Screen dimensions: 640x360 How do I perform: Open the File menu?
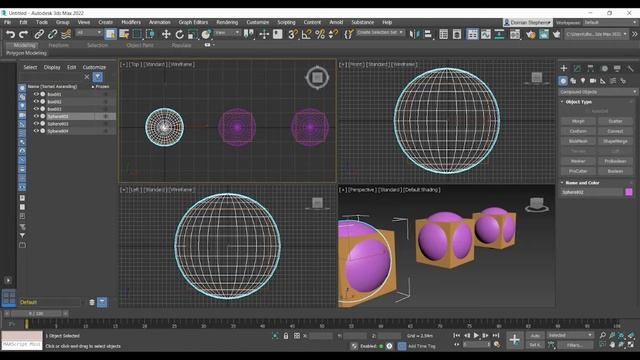pyautogui.click(x=7, y=22)
